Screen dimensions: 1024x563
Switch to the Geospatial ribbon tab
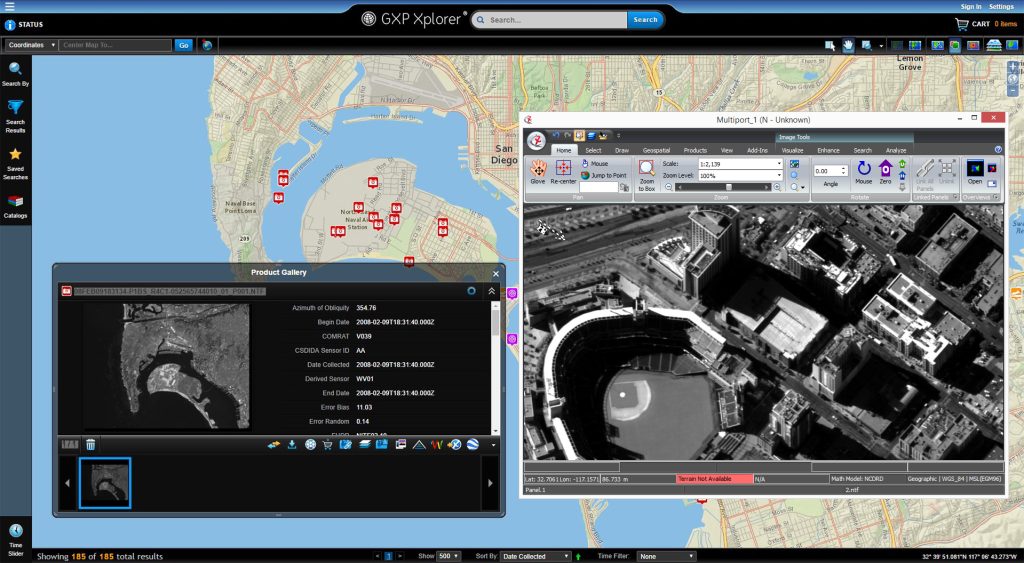(x=656, y=150)
